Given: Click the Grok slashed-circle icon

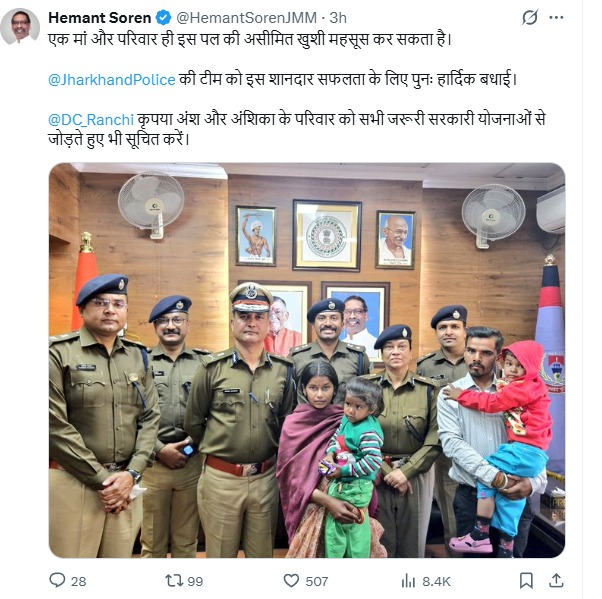Looking at the screenshot, I should [530, 18].
